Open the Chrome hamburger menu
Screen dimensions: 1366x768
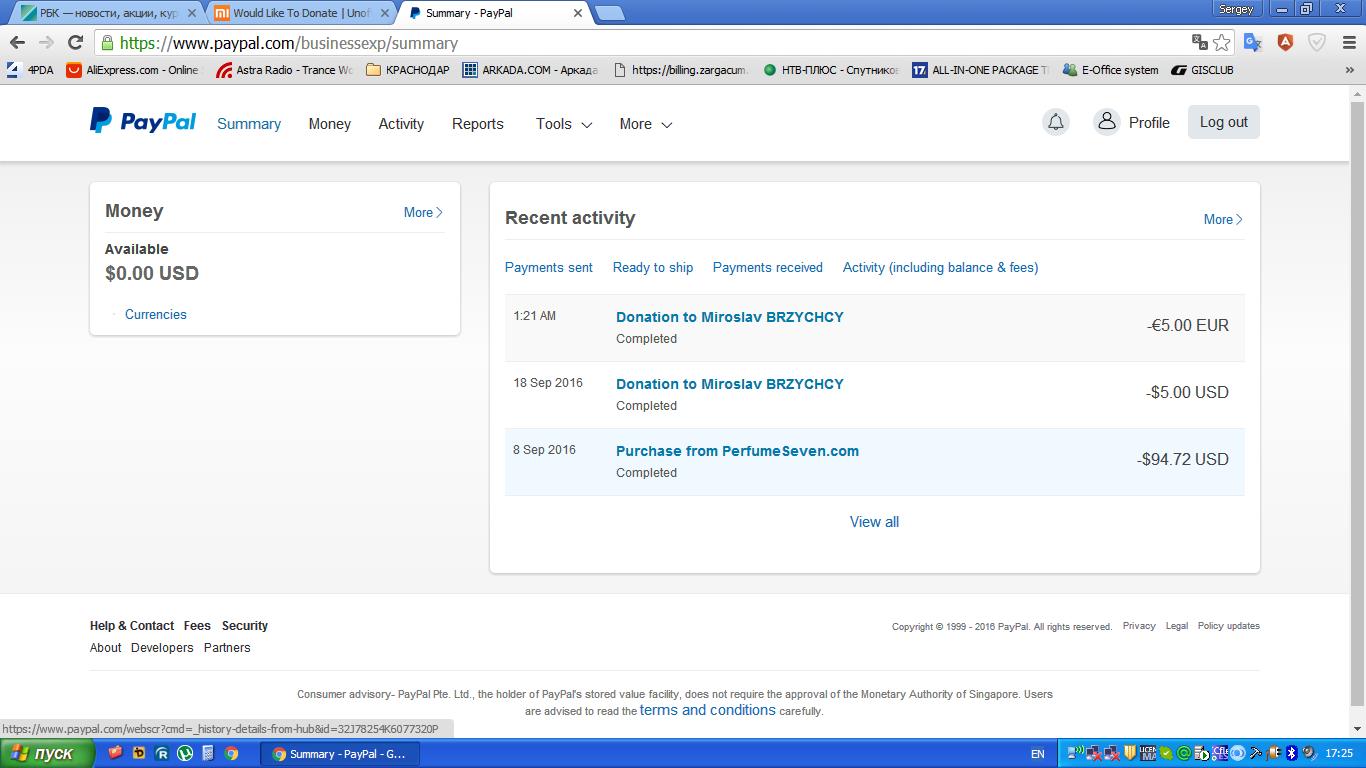click(1348, 43)
